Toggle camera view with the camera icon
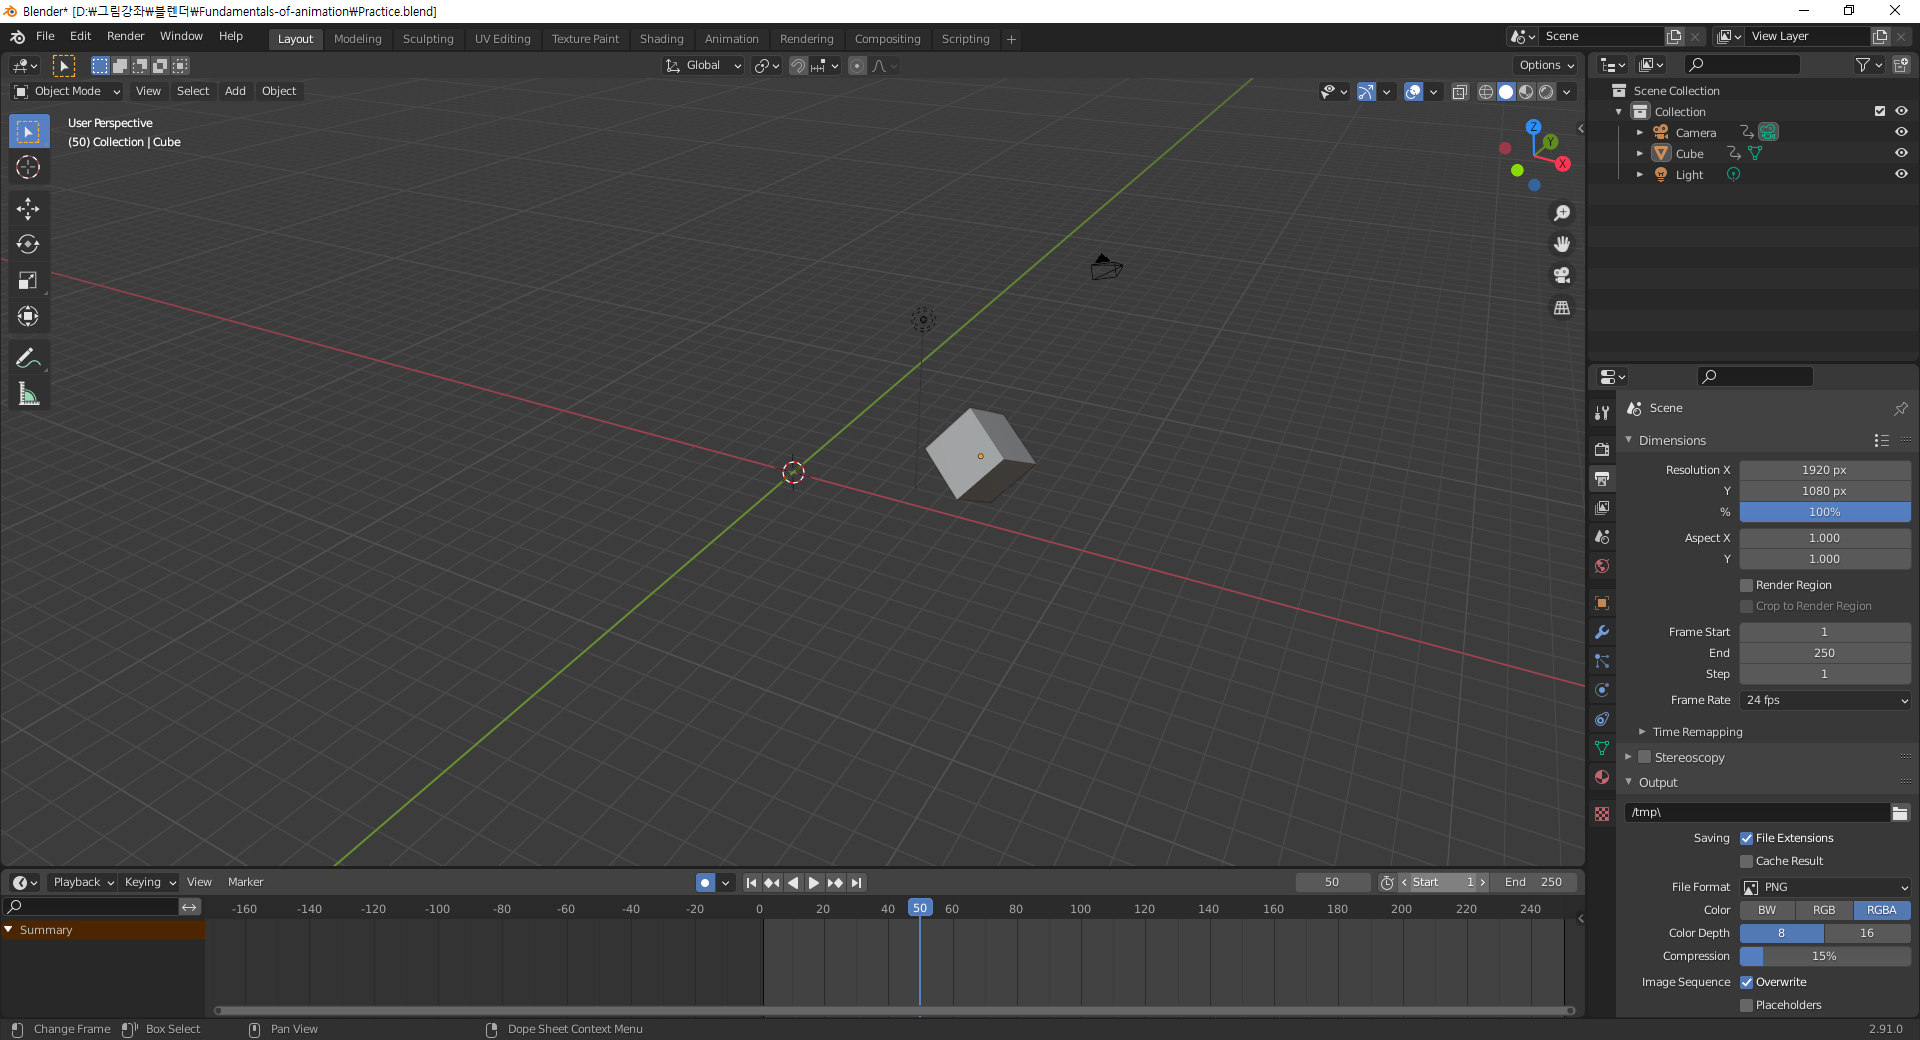The width and height of the screenshot is (1920, 1040). point(1561,275)
